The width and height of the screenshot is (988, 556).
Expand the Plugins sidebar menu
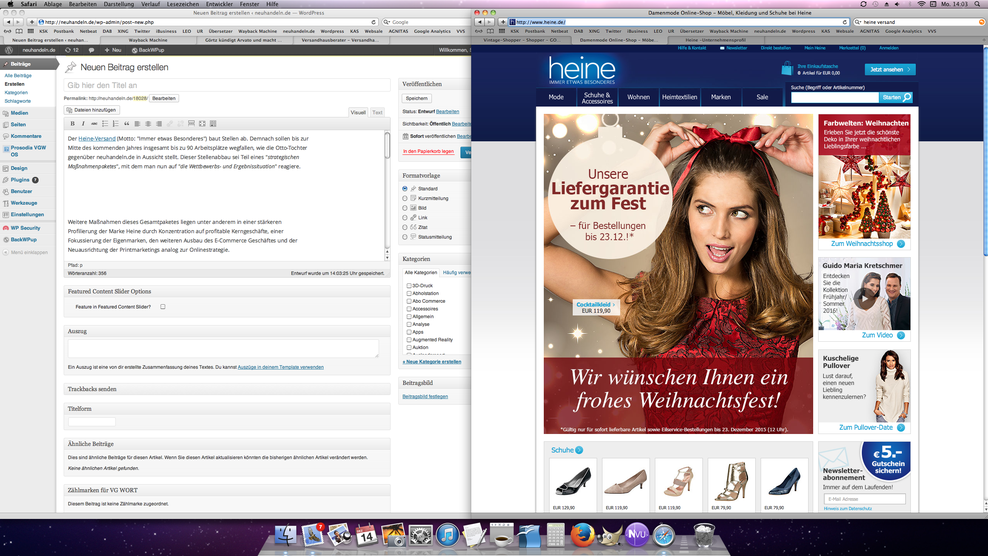click(28, 180)
